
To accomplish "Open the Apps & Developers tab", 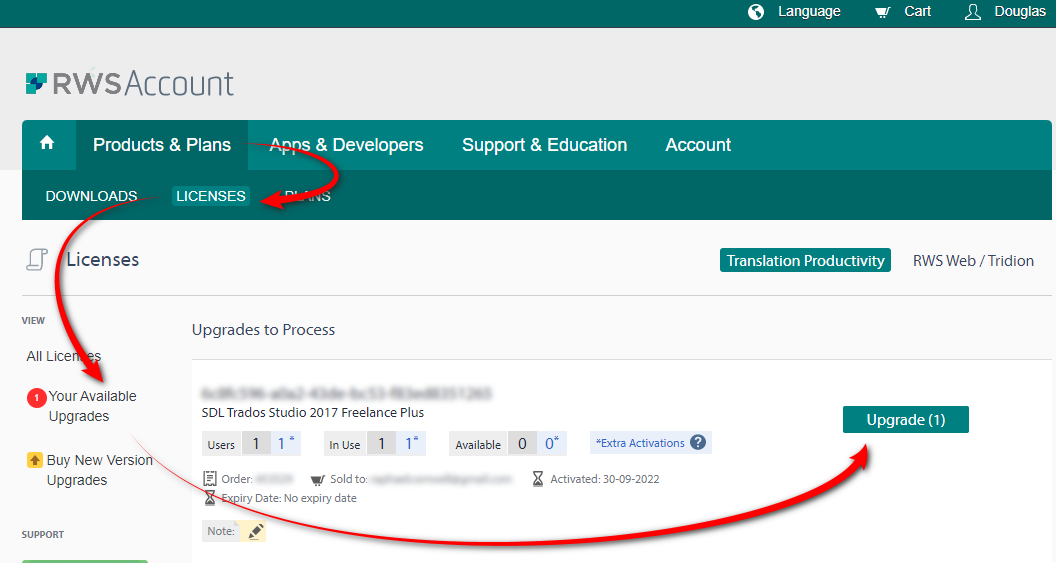I will coord(346,145).
